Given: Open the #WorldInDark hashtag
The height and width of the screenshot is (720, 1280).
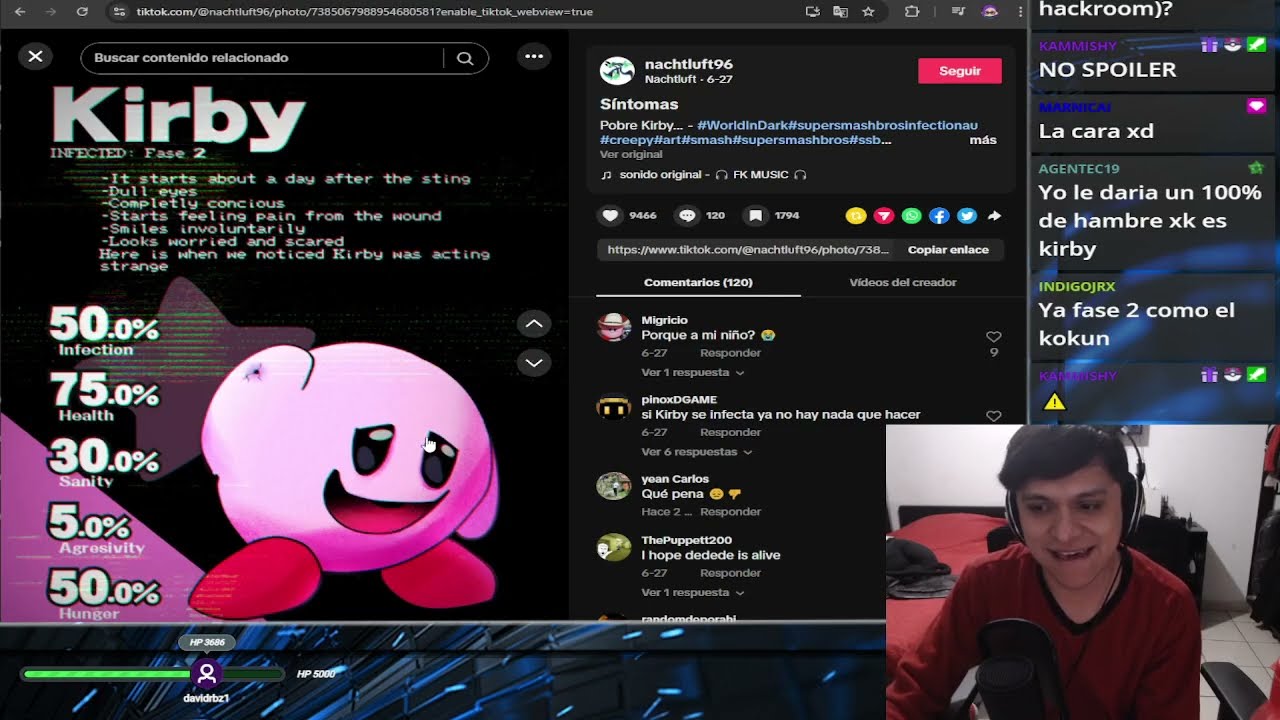Looking at the screenshot, I should pos(742,125).
